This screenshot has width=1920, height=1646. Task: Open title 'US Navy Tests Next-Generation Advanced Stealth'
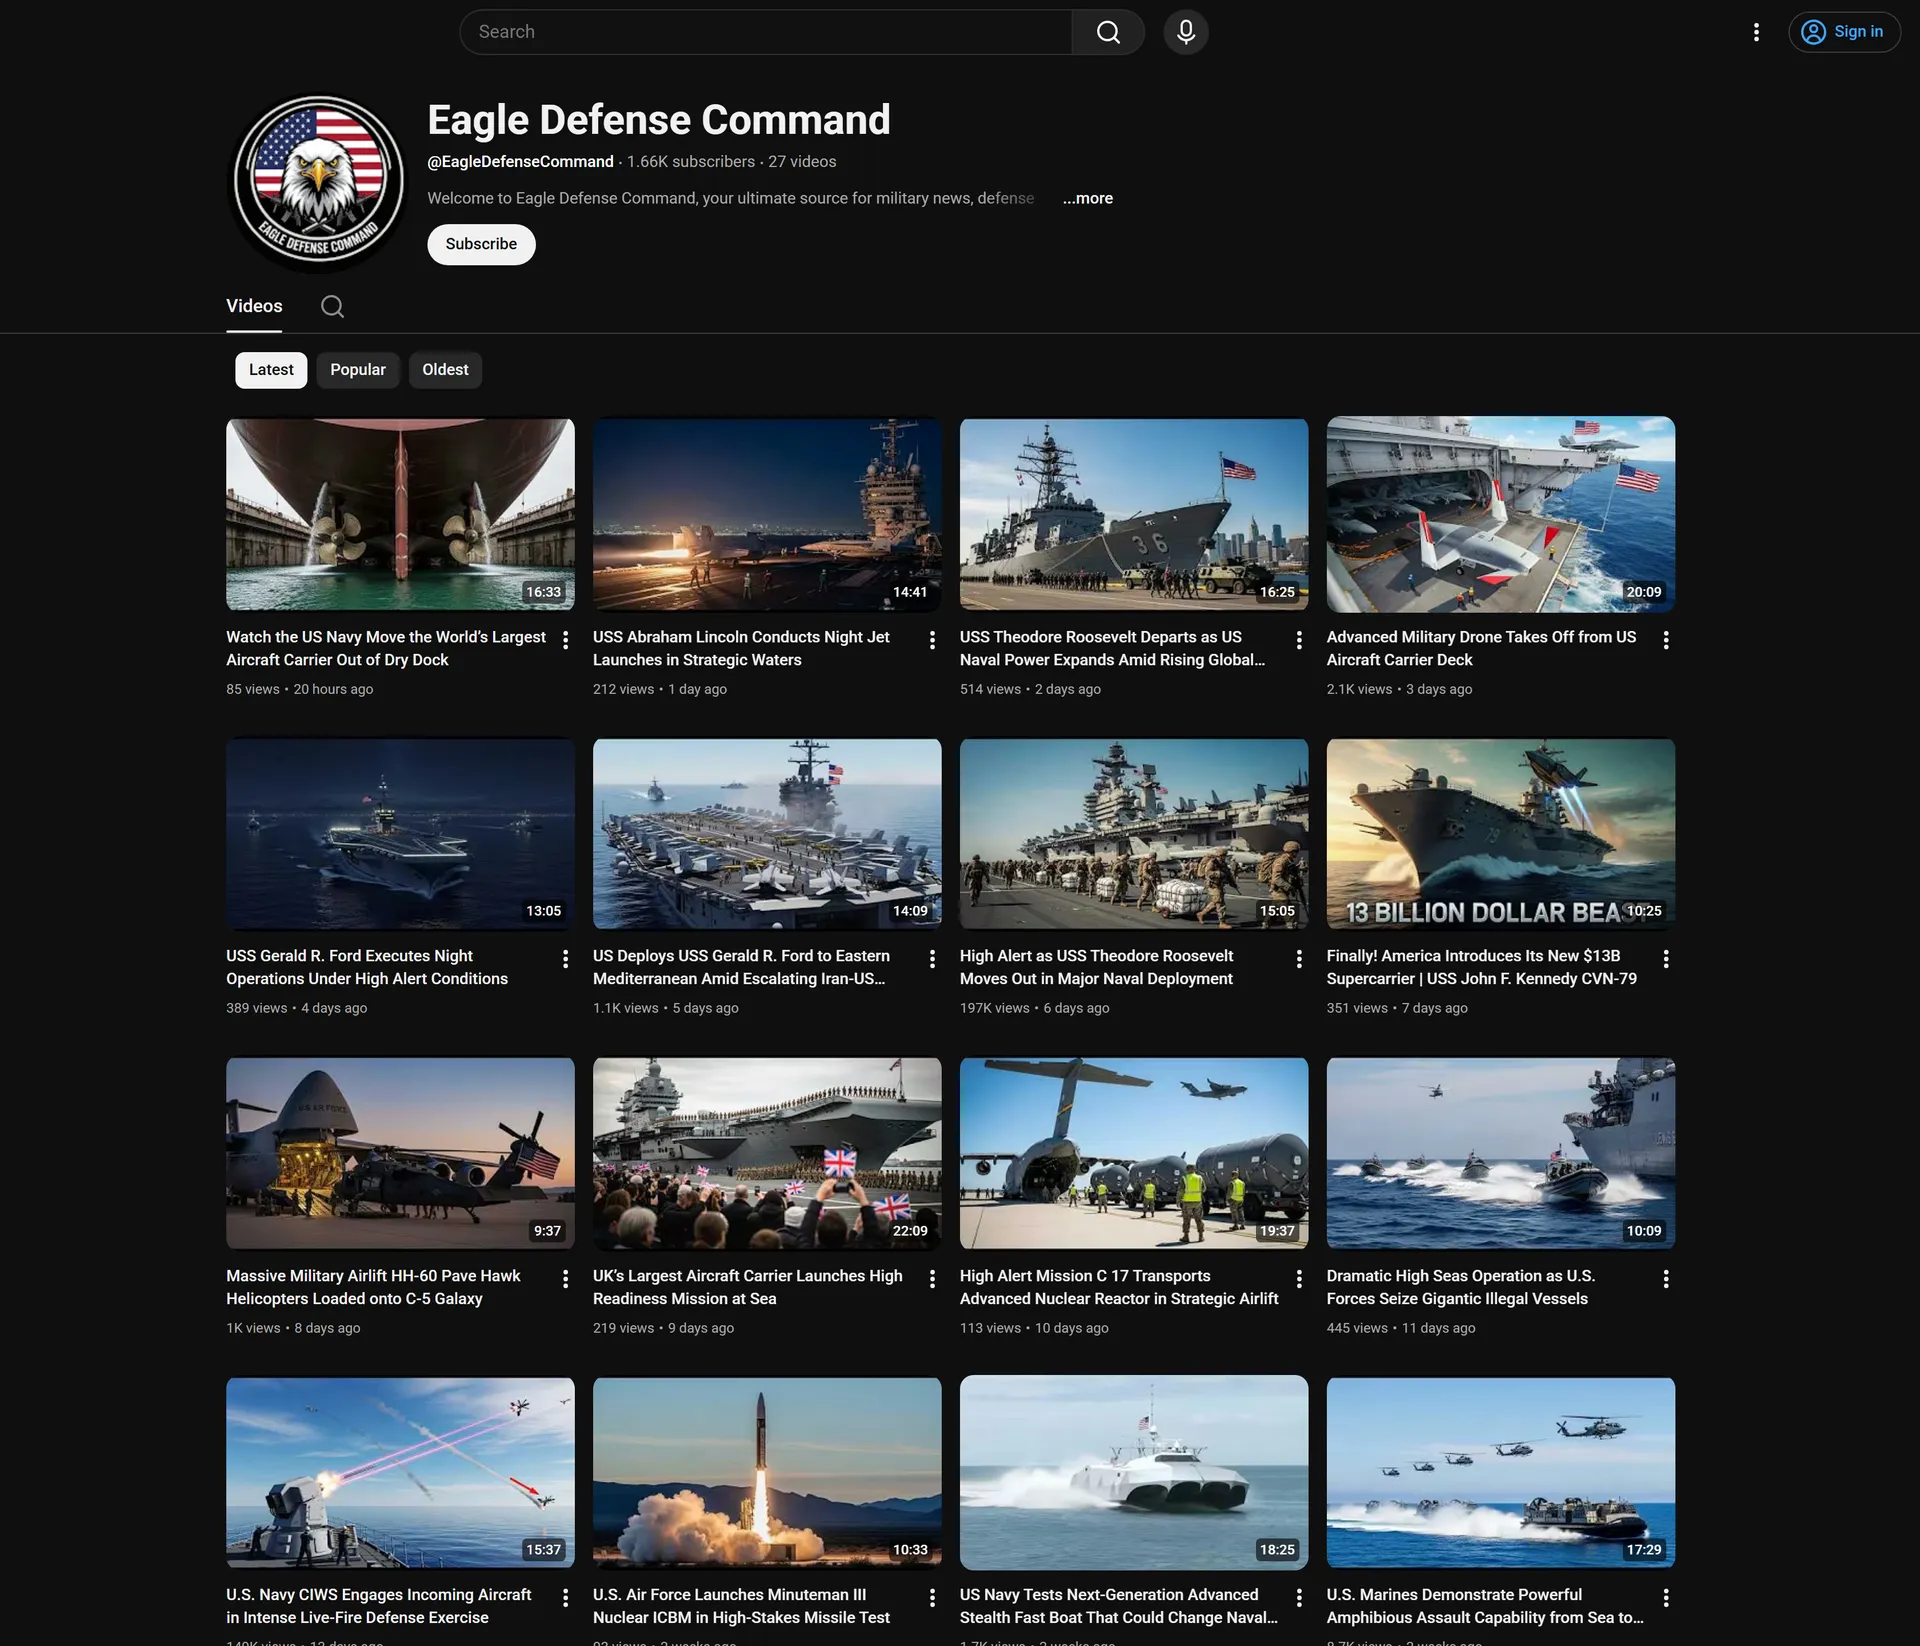point(1119,1606)
